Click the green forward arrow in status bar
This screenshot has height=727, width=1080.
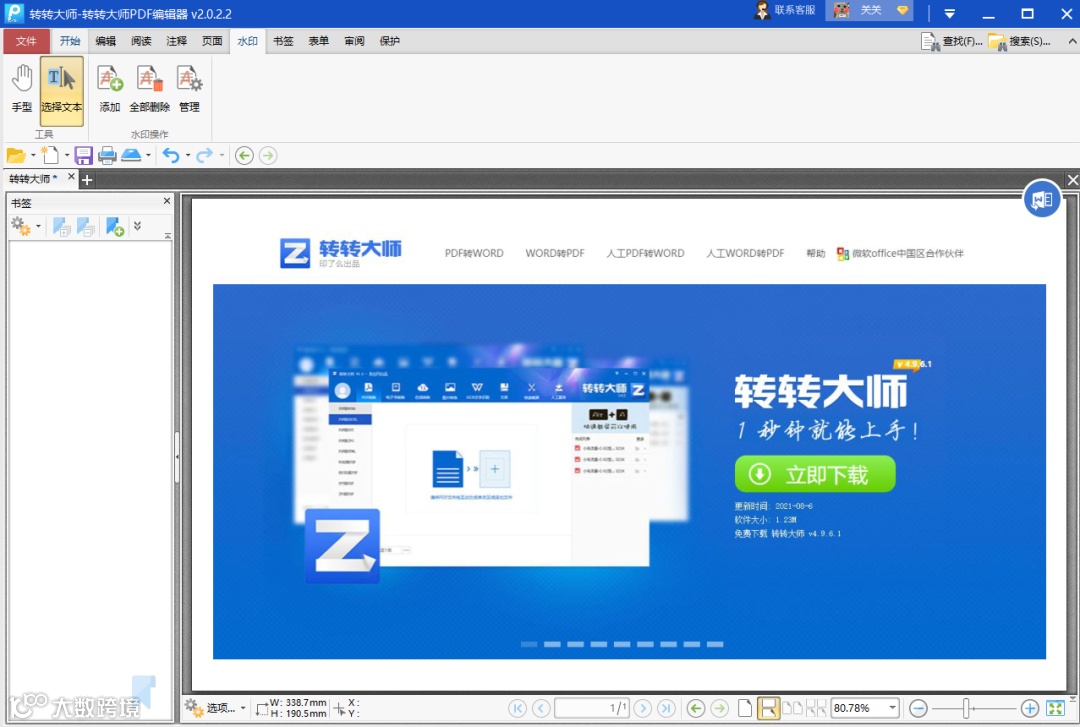pyautogui.click(x=720, y=708)
